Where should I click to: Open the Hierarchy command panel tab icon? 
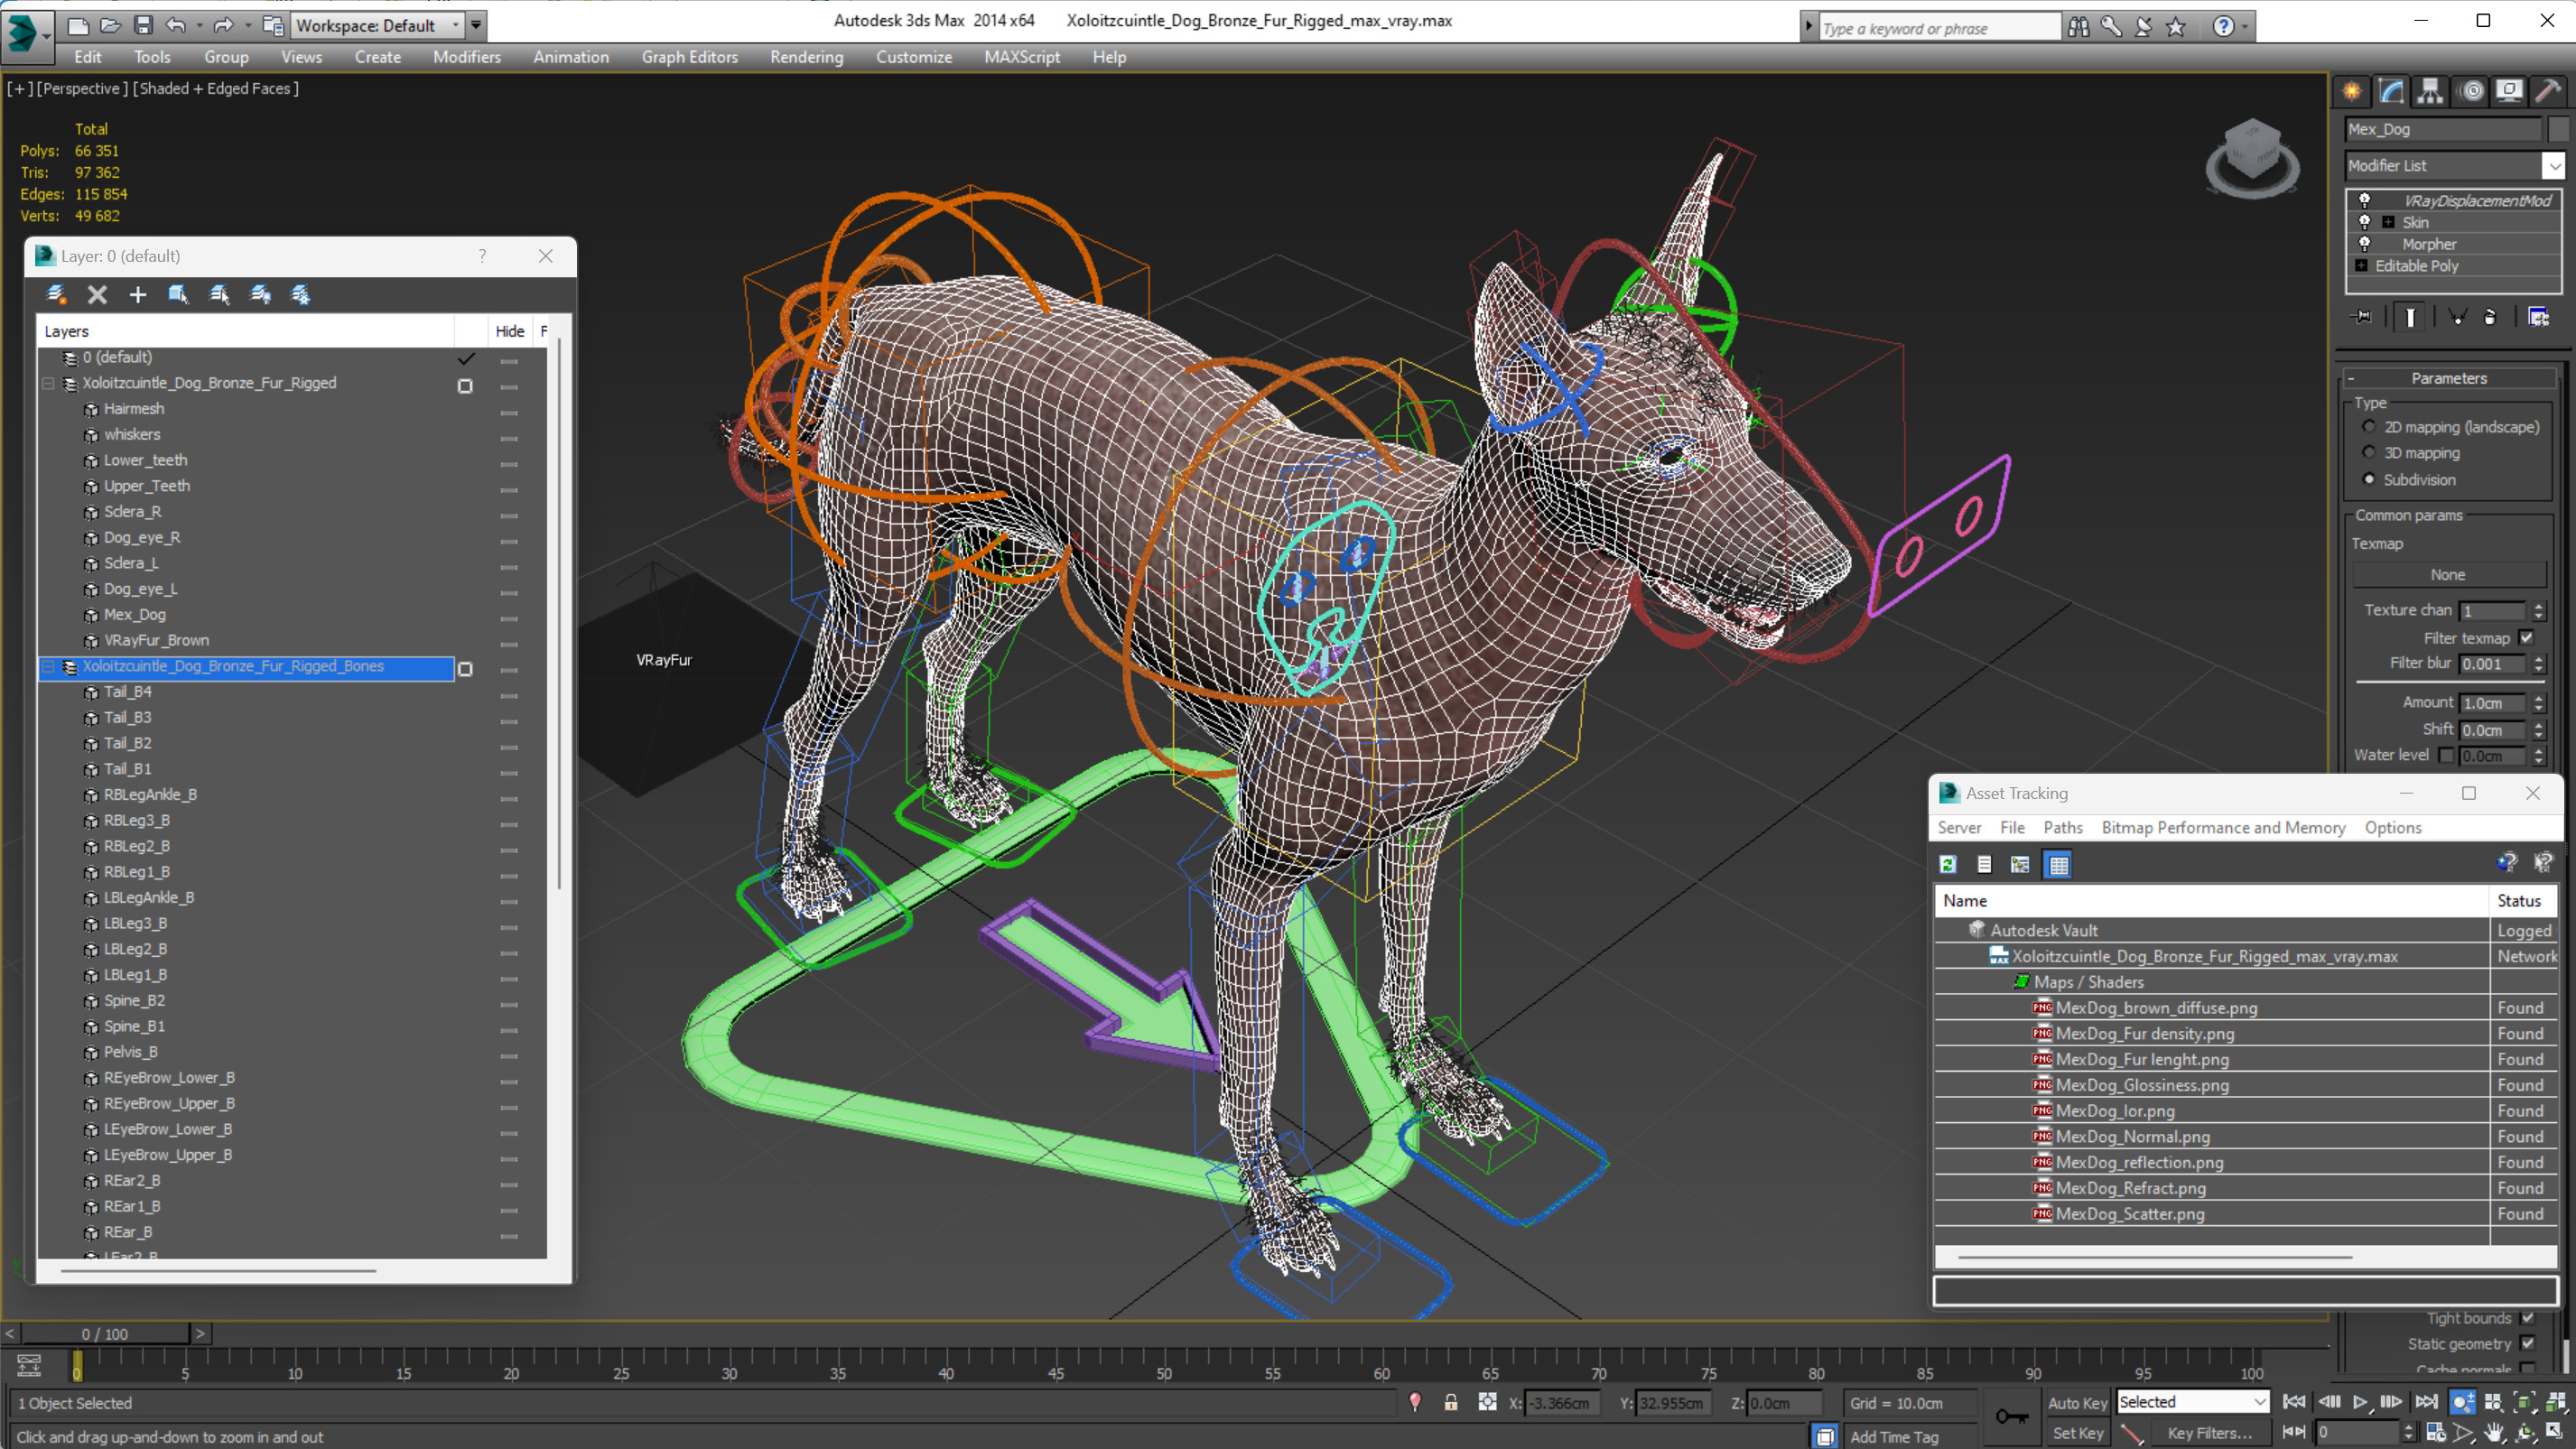point(2430,91)
